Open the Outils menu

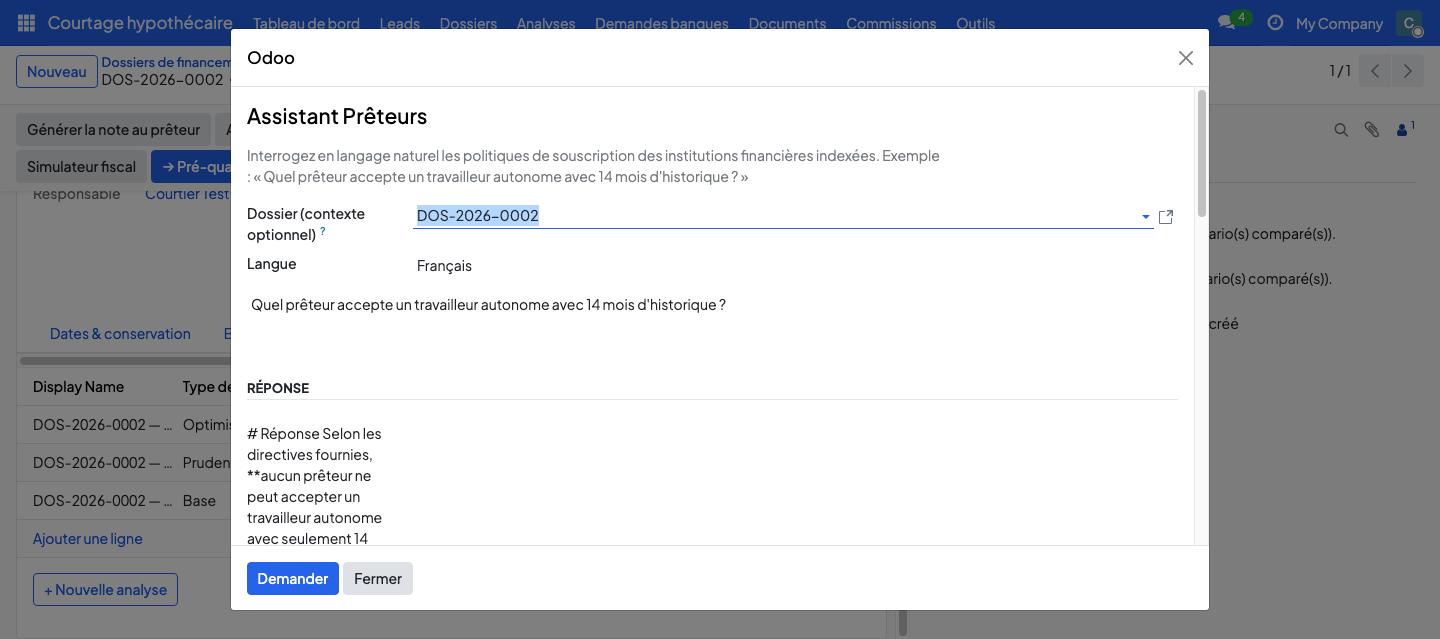(x=975, y=23)
